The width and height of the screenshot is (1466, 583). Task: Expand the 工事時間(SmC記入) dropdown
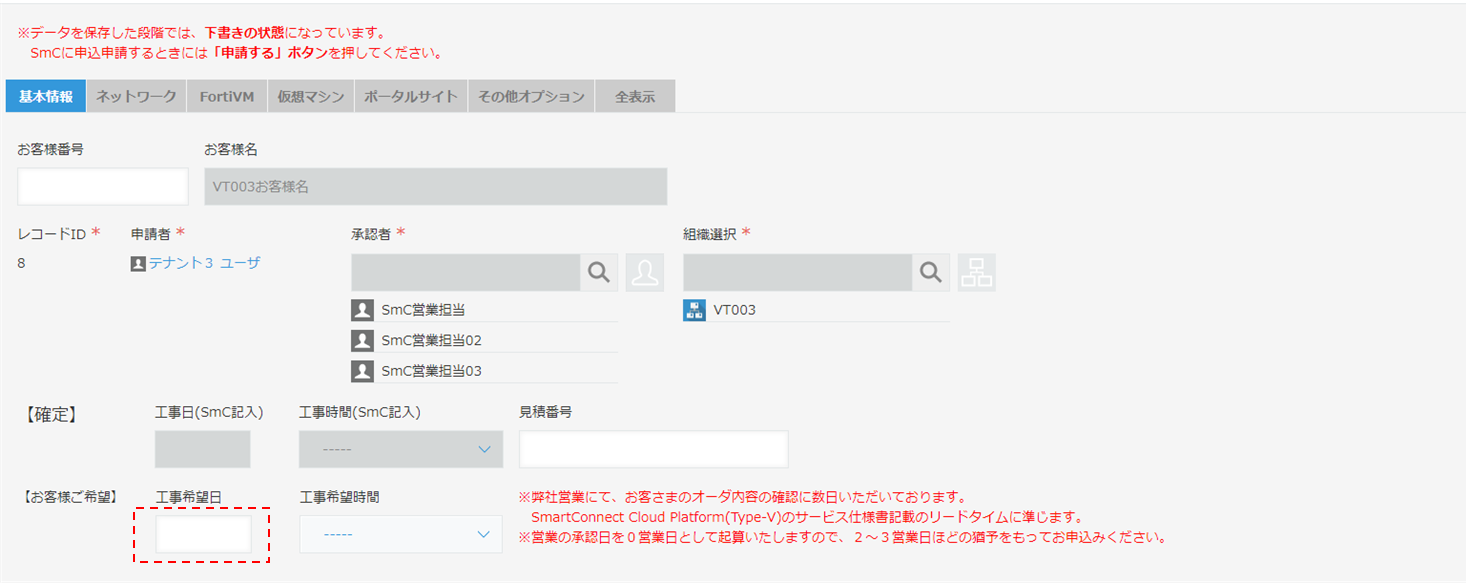coord(401,449)
